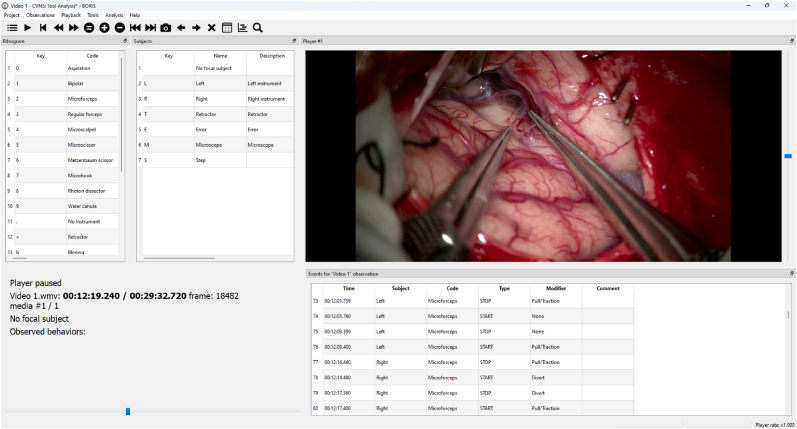This screenshot has height=429, width=797.
Task: Click the volume slider beside the video
Action: [x=788, y=156]
